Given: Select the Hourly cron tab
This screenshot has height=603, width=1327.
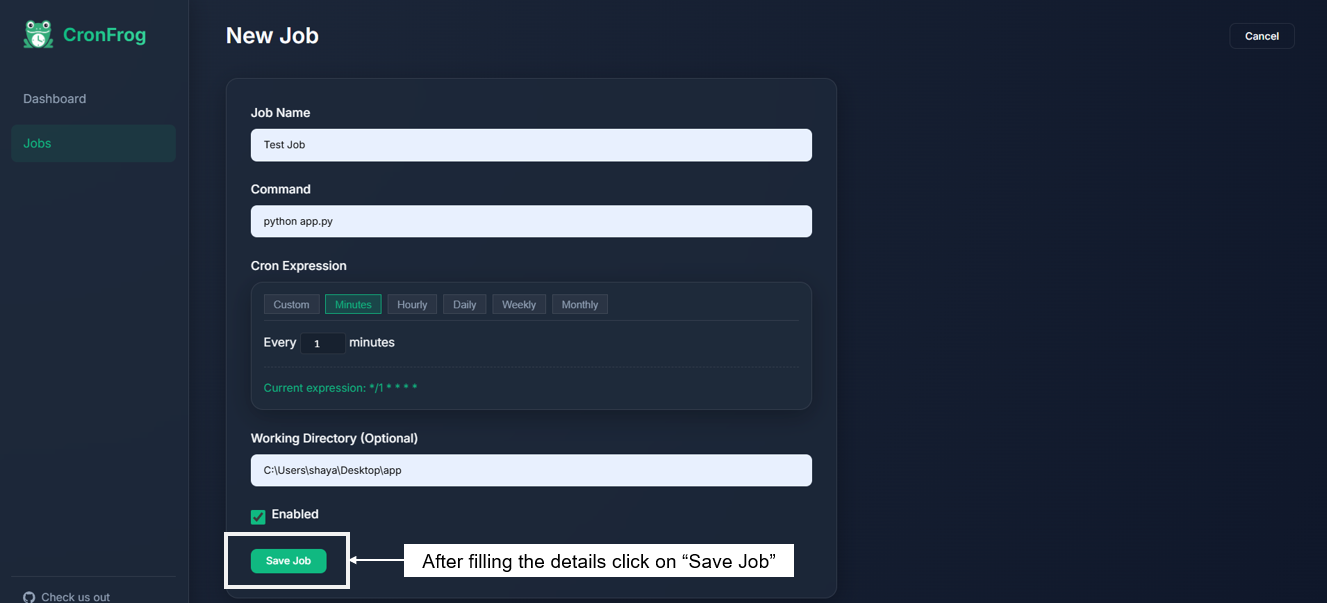Looking at the screenshot, I should click(412, 304).
